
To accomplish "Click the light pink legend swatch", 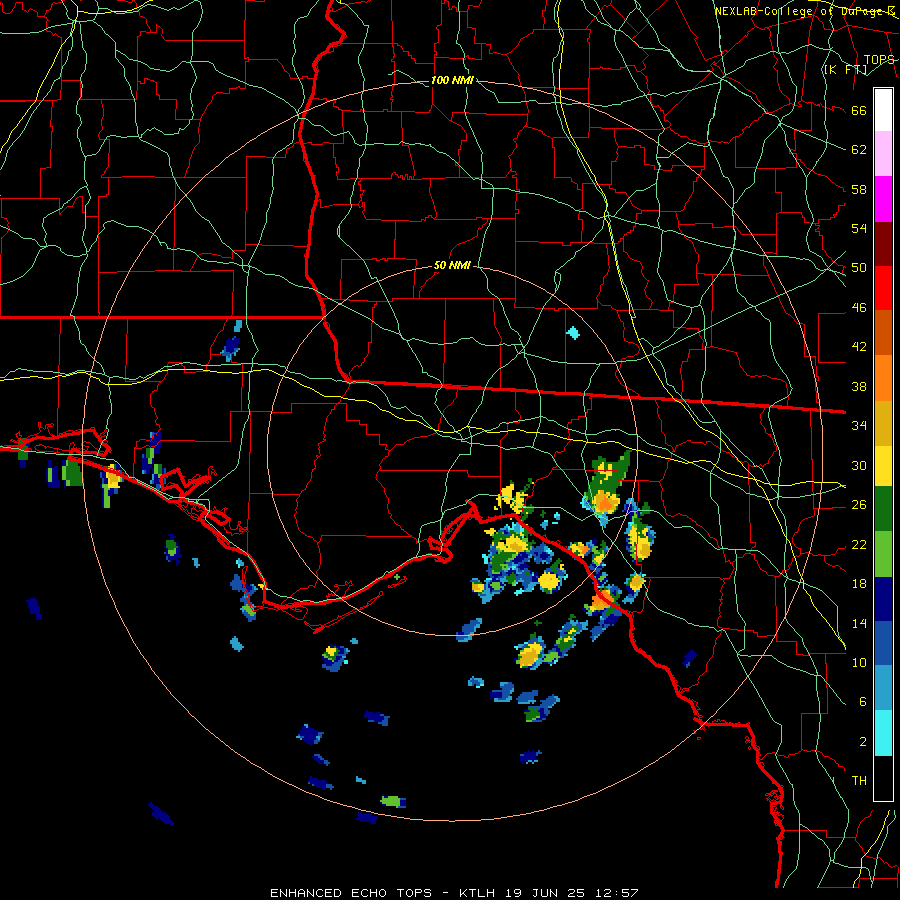I will [883, 154].
